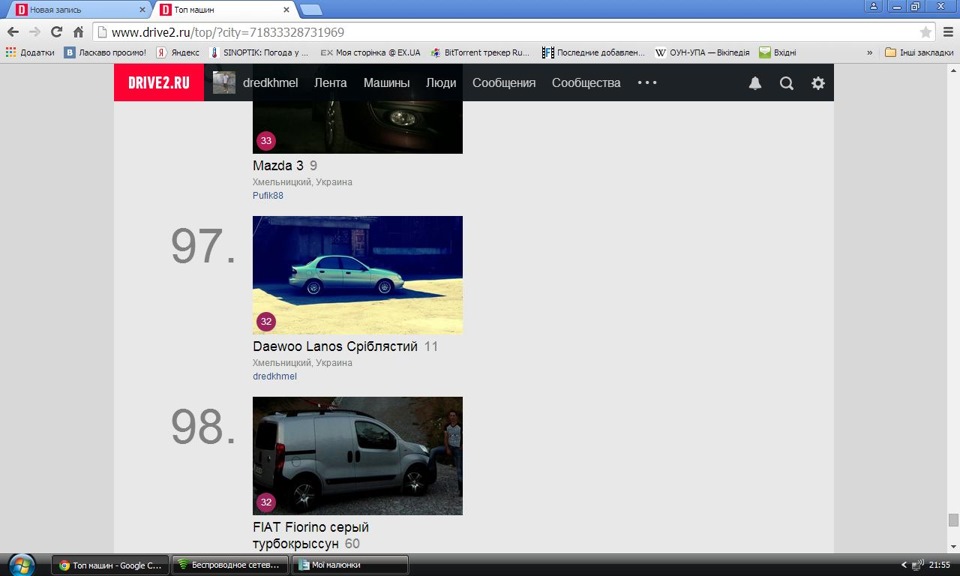
Task: Open the browser Home page
Action: (x=78, y=32)
